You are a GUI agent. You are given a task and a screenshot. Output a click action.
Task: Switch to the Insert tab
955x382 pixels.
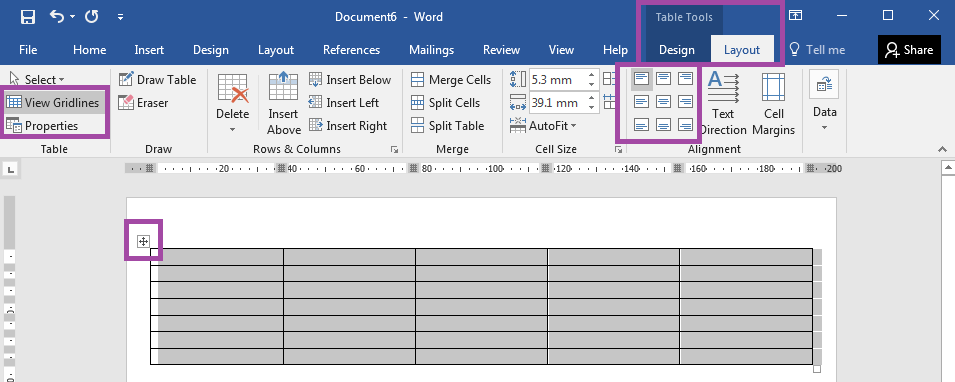pos(149,50)
